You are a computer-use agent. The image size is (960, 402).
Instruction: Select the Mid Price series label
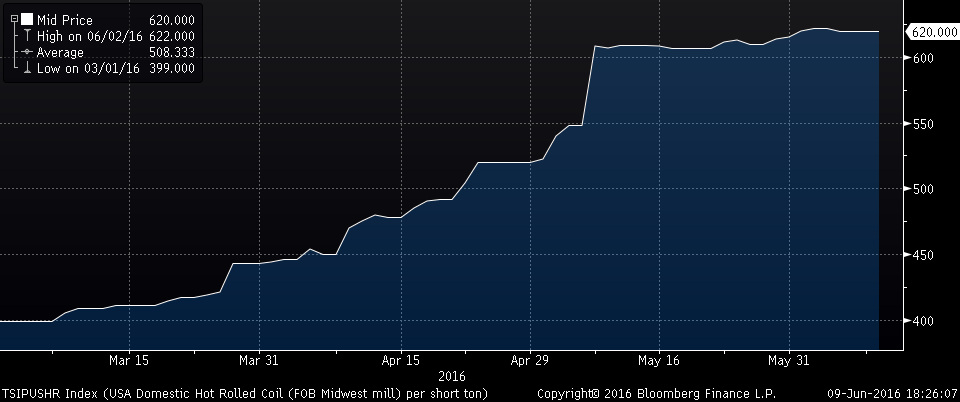click(x=66, y=19)
